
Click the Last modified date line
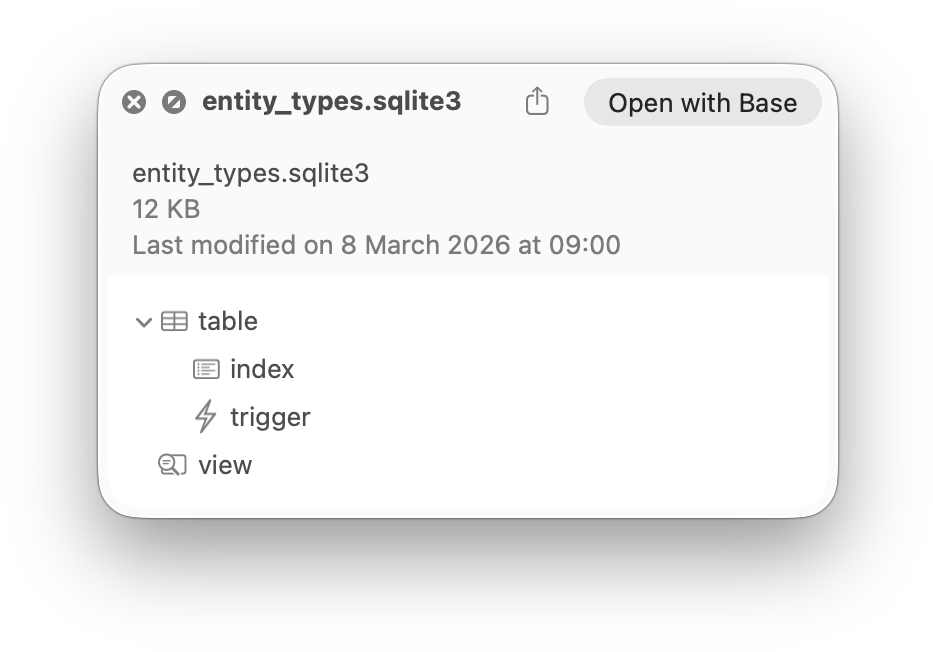pyautogui.click(x=375, y=244)
